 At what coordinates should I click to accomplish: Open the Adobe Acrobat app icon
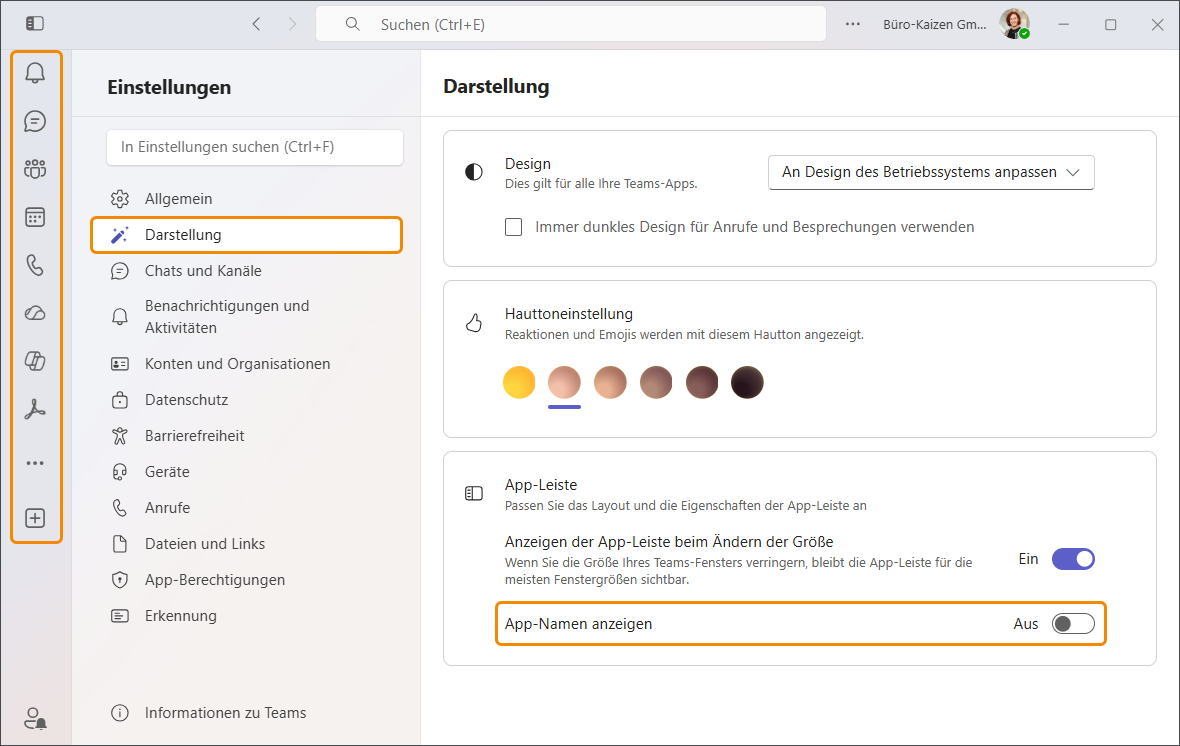tap(35, 409)
